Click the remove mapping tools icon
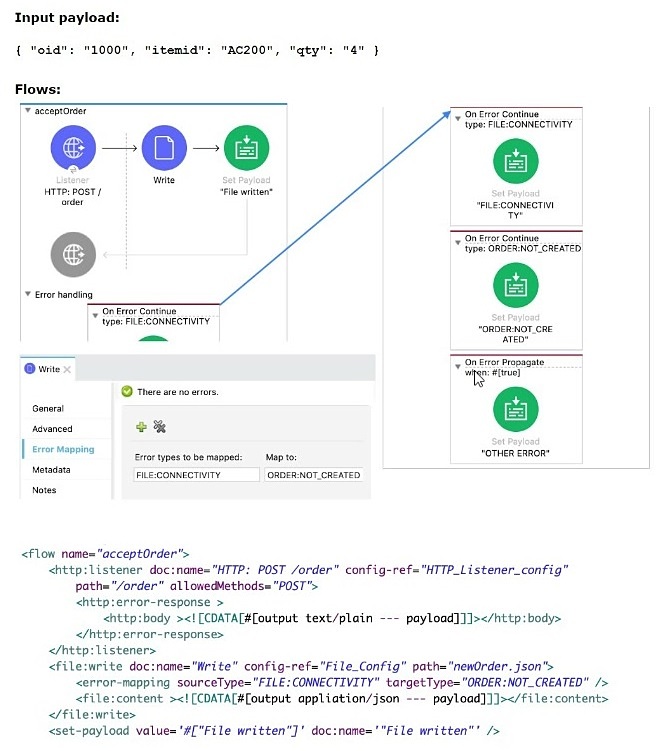659x751 pixels. 159,426
